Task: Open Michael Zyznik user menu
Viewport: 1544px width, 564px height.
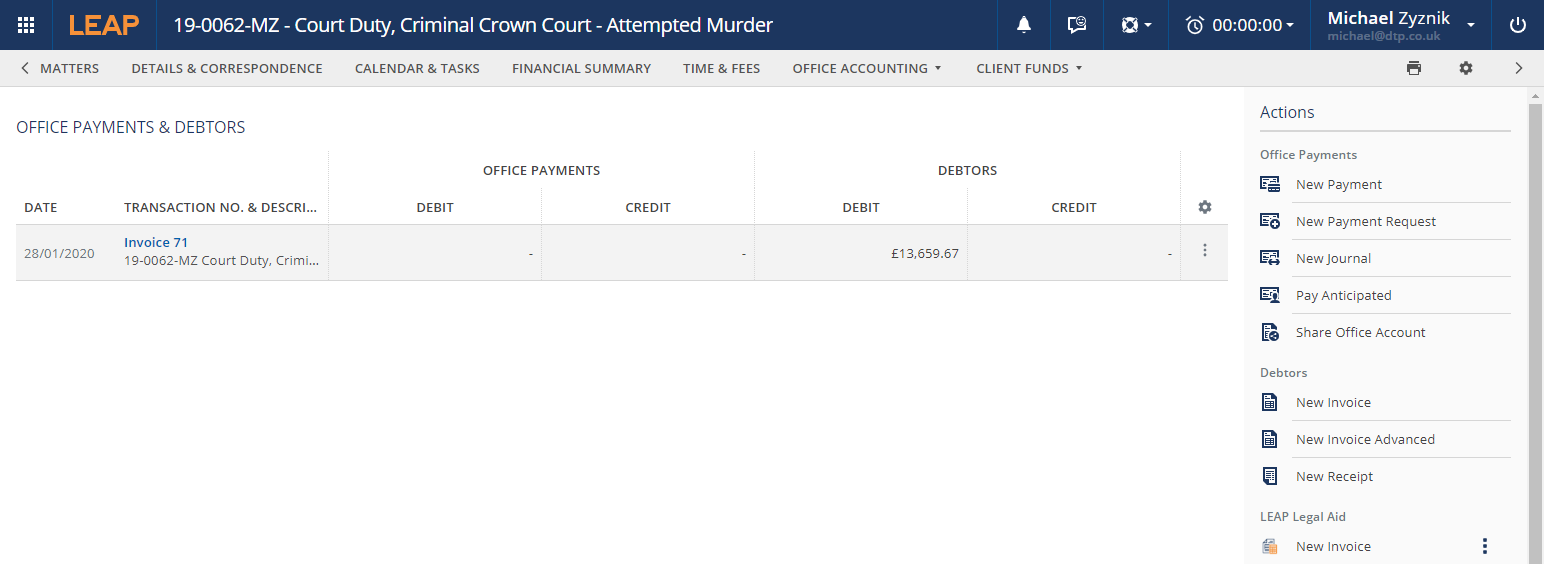Action: coord(1400,25)
